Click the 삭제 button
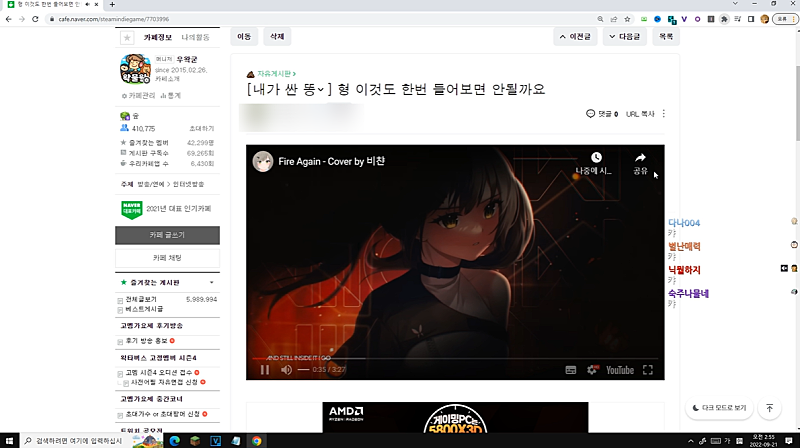 [x=277, y=37]
